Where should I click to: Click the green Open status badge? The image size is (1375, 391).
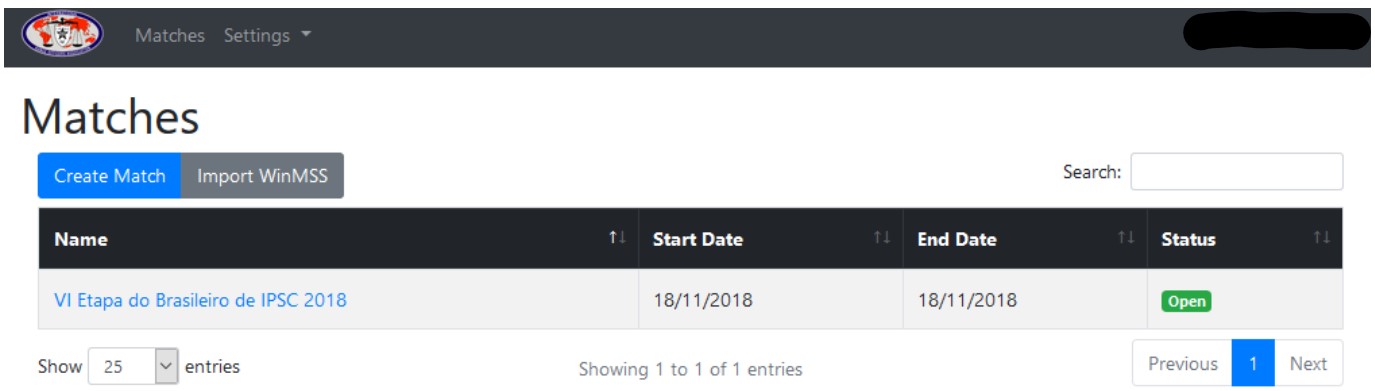[x=1186, y=300]
